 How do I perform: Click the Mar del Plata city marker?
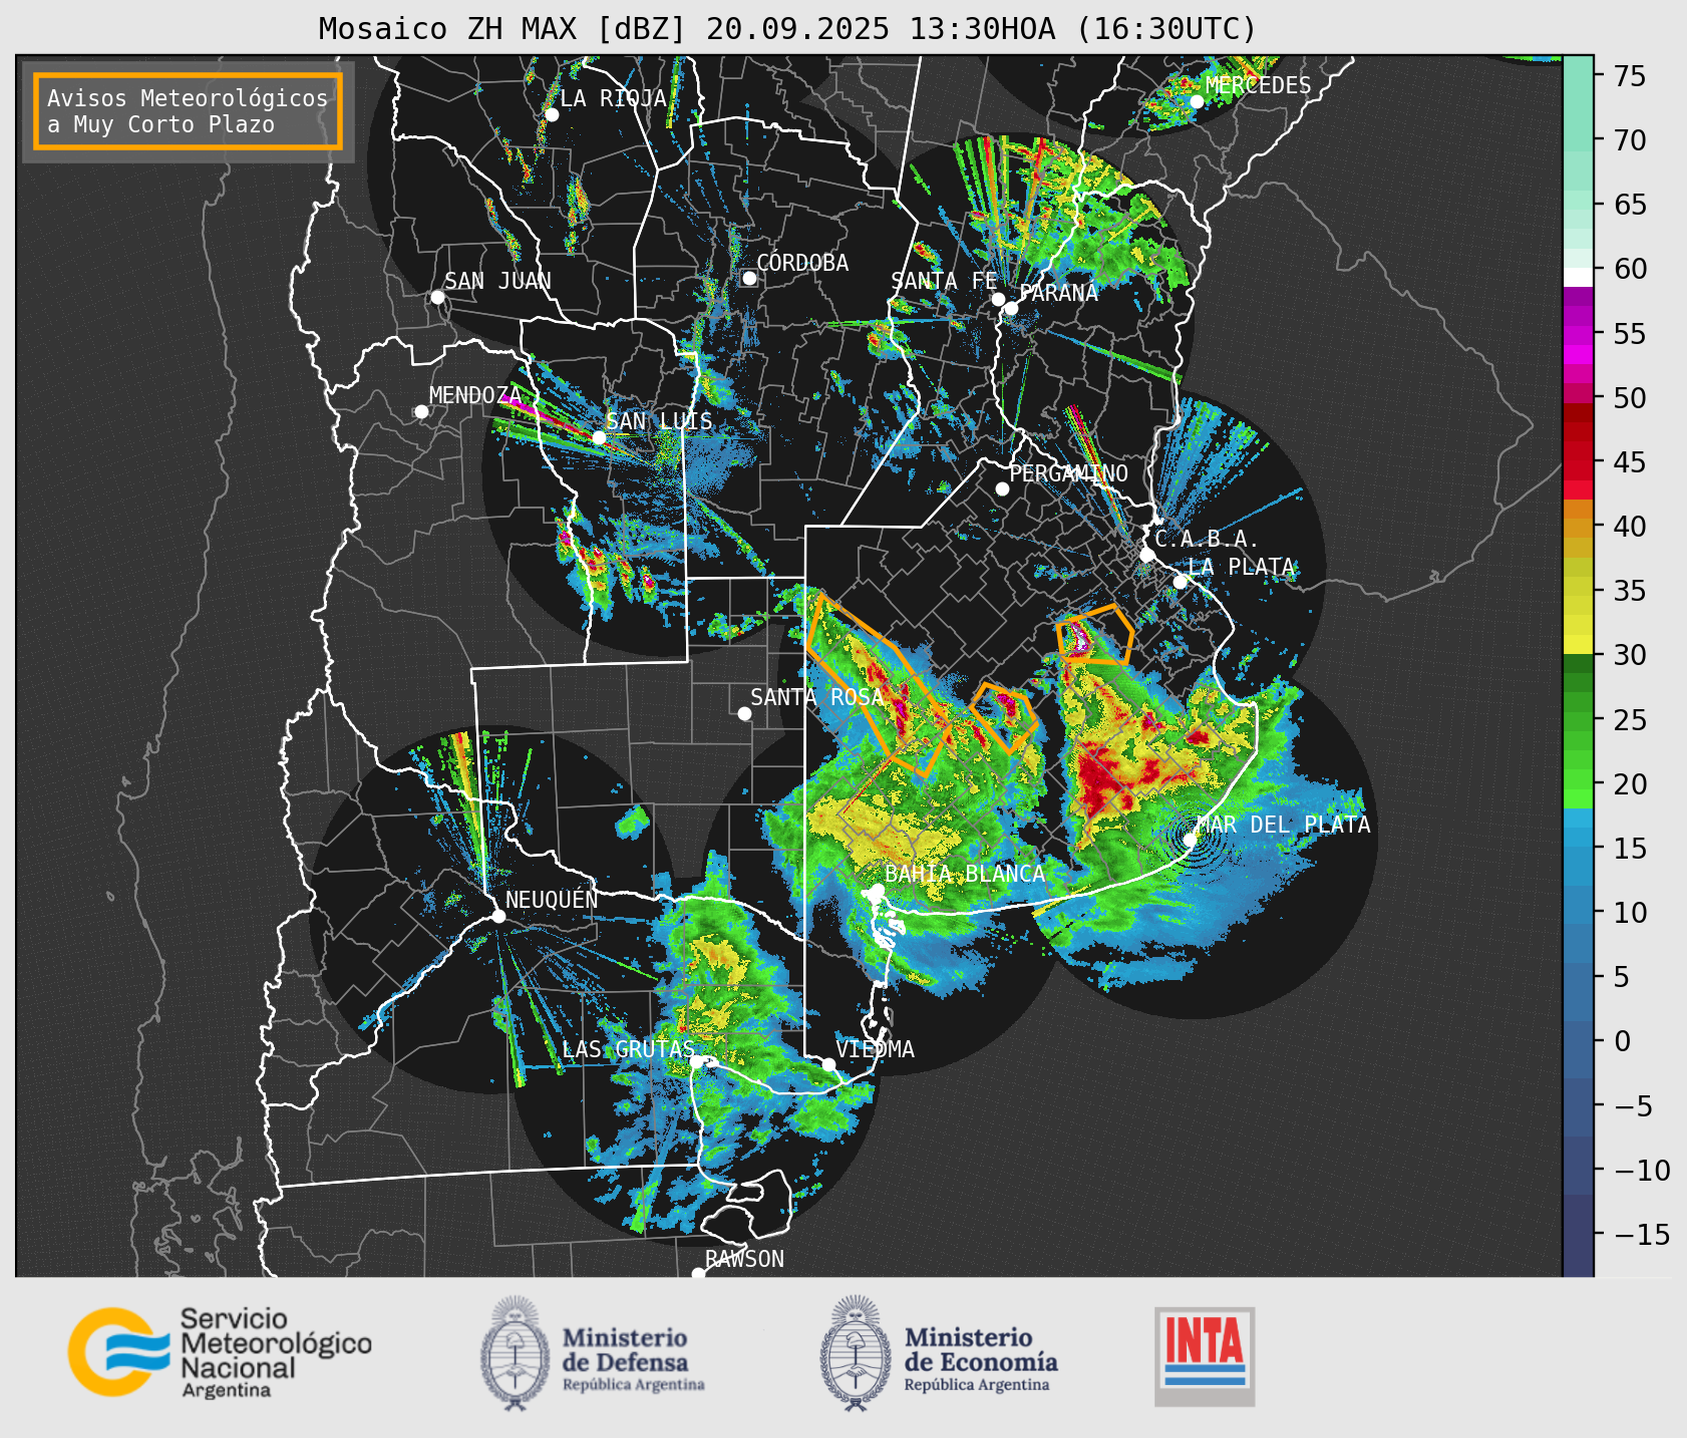click(1190, 840)
